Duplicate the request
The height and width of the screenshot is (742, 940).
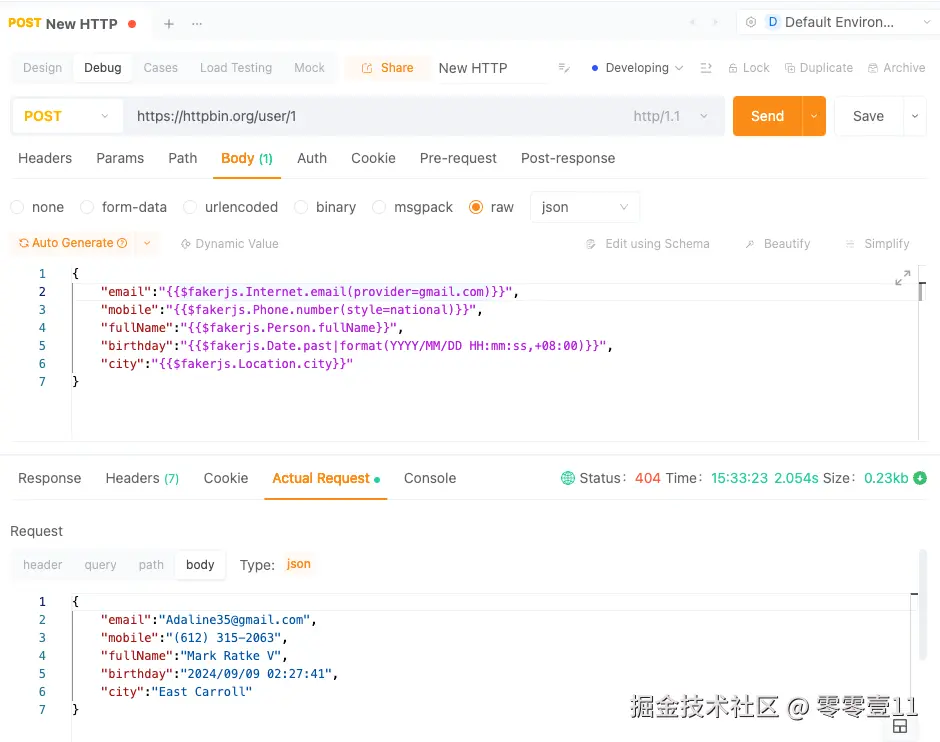point(819,68)
